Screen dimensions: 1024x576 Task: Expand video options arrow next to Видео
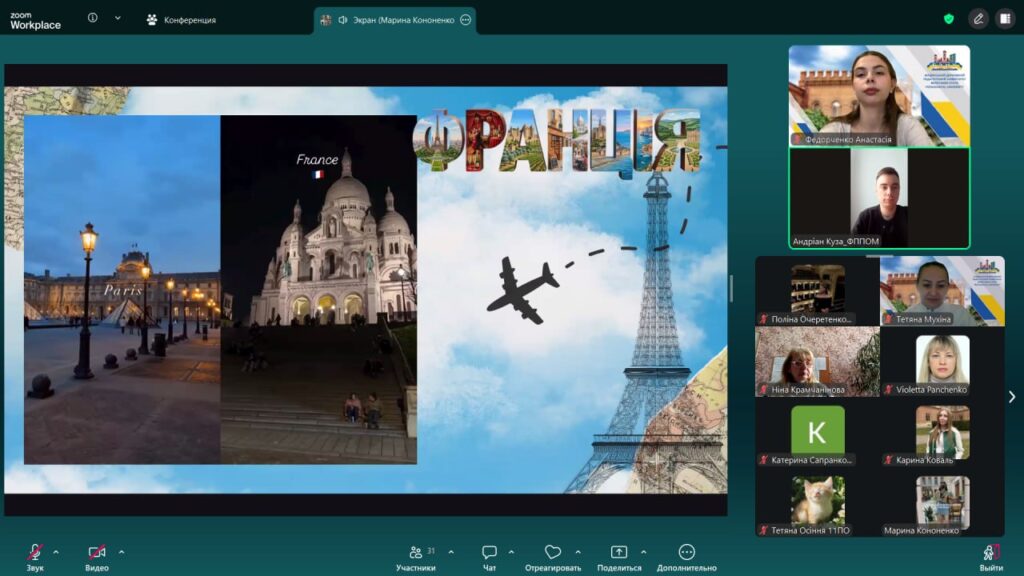click(121, 551)
